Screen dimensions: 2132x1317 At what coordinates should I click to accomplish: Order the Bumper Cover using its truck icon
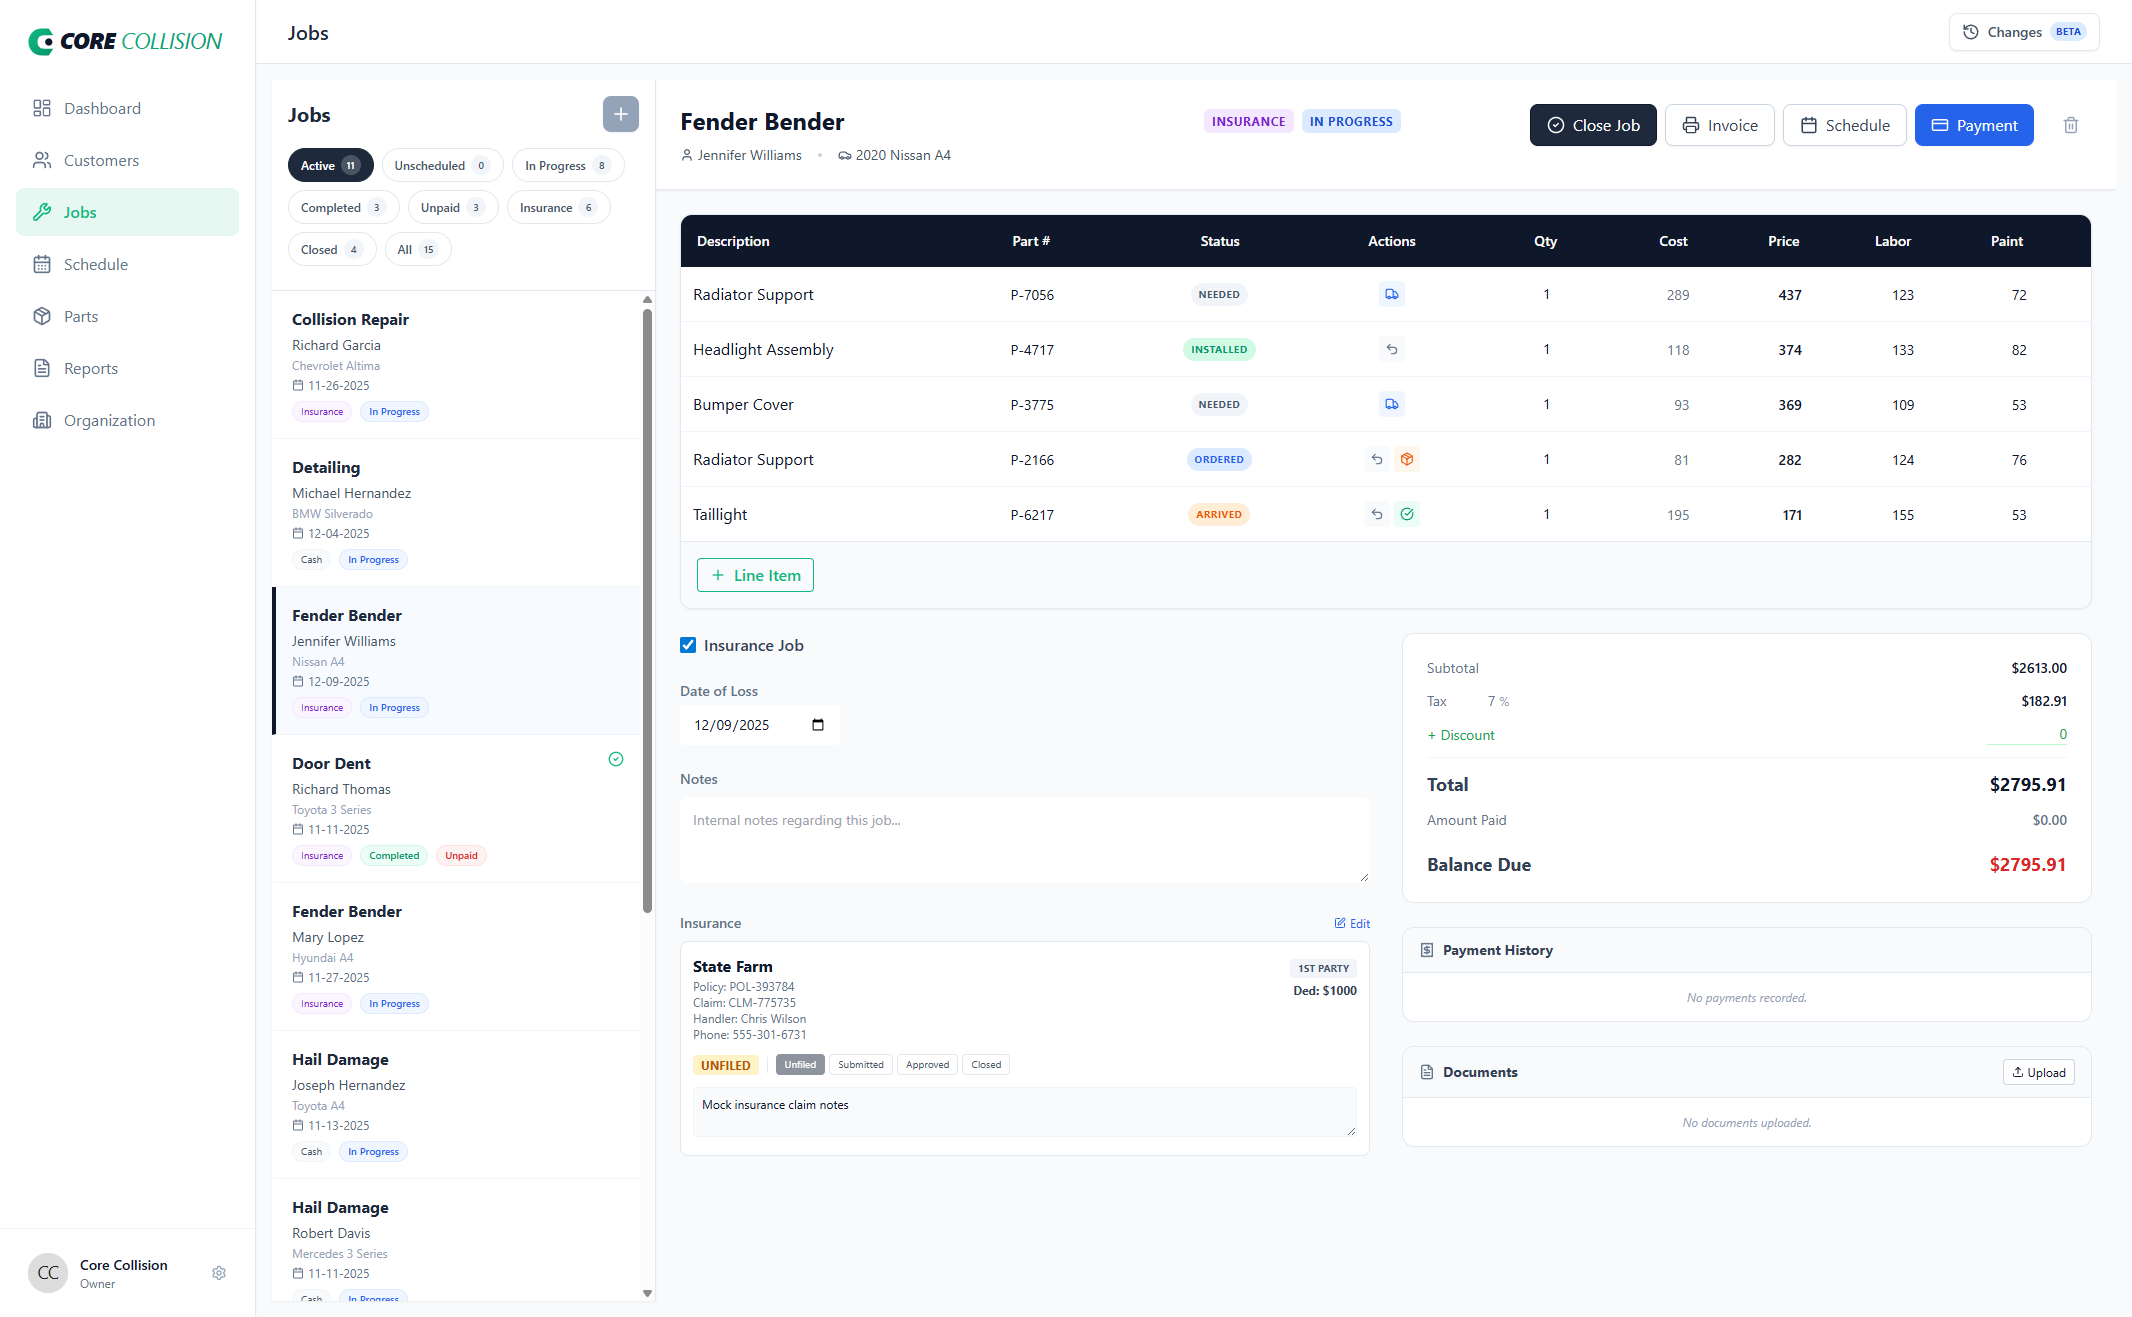[1391, 404]
